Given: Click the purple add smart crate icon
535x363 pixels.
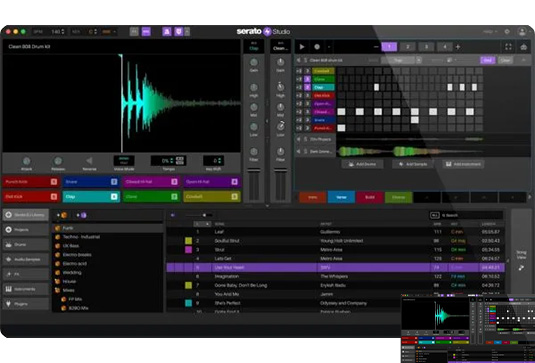Looking at the screenshot, I should [x=82, y=215].
